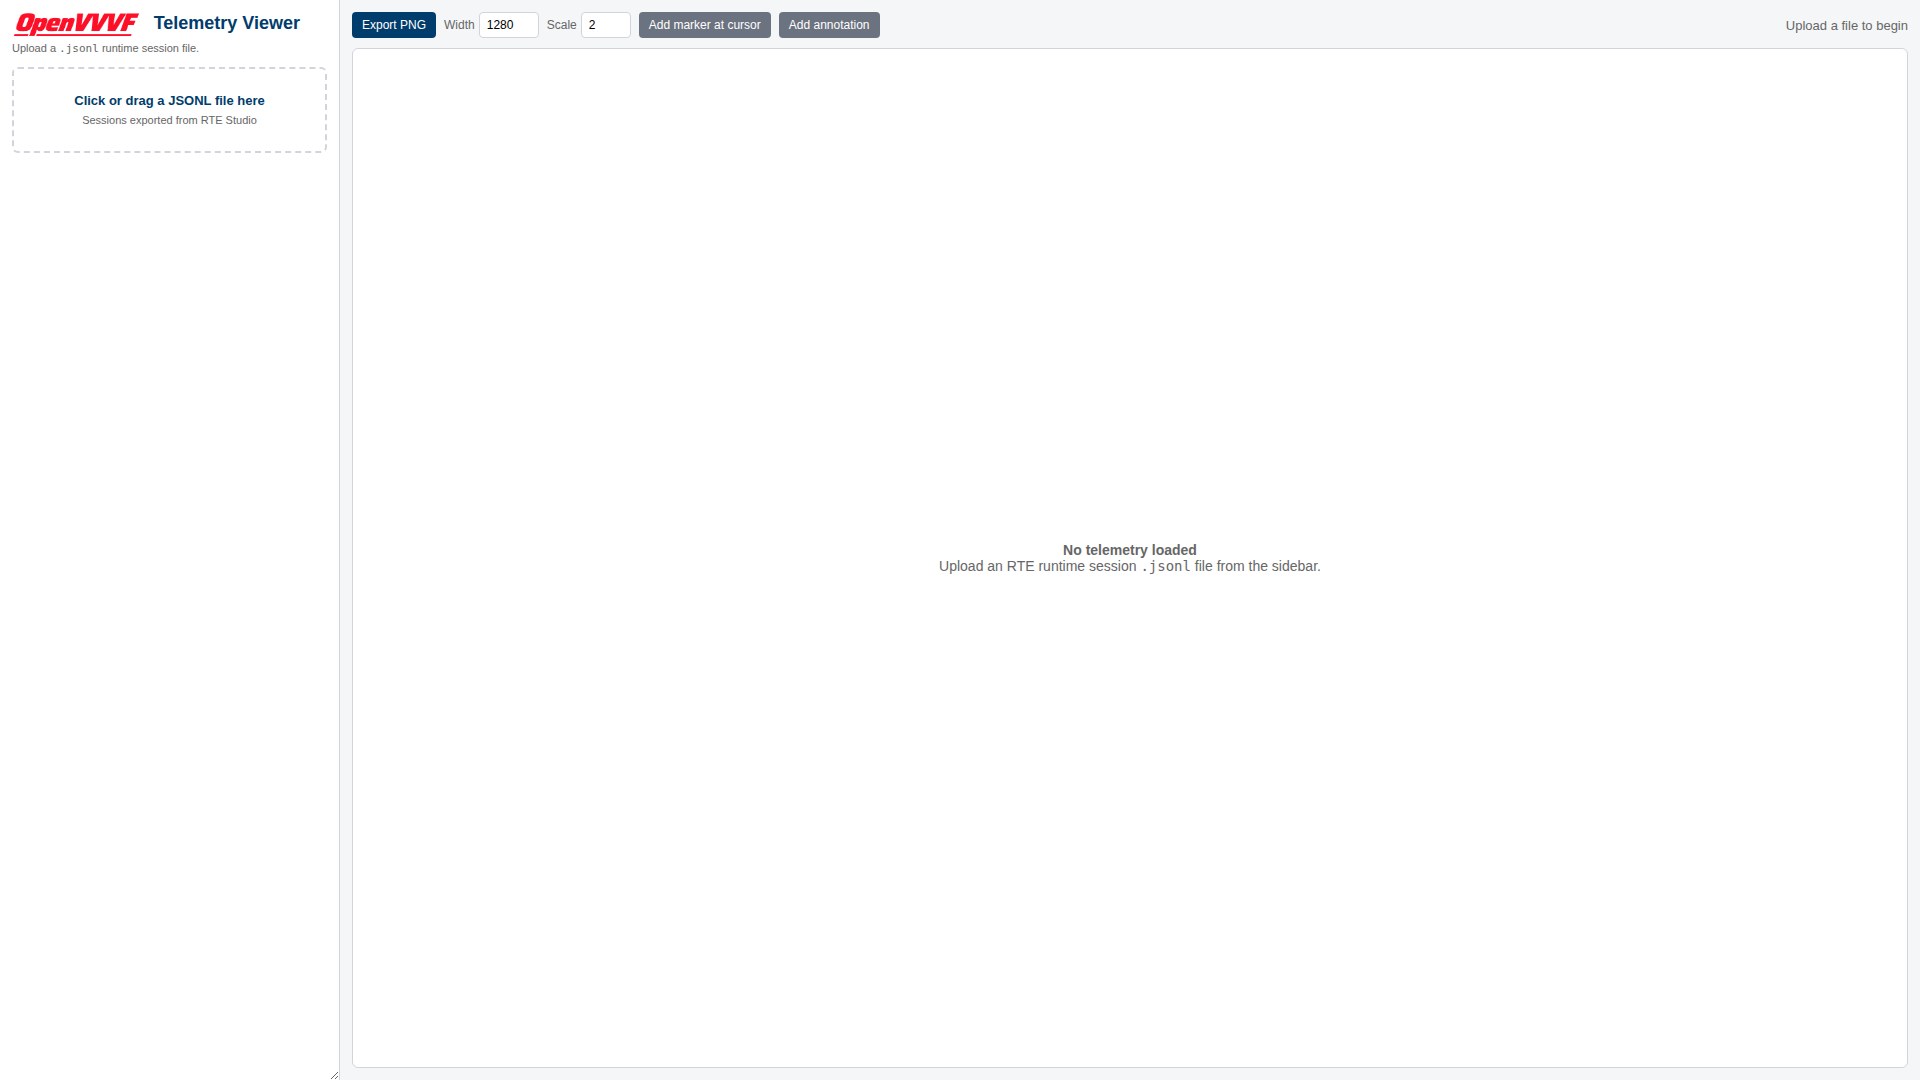Click 'Sessions exported from RTE Studio' text
The width and height of the screenshot is (1920, 1080).
169,120
